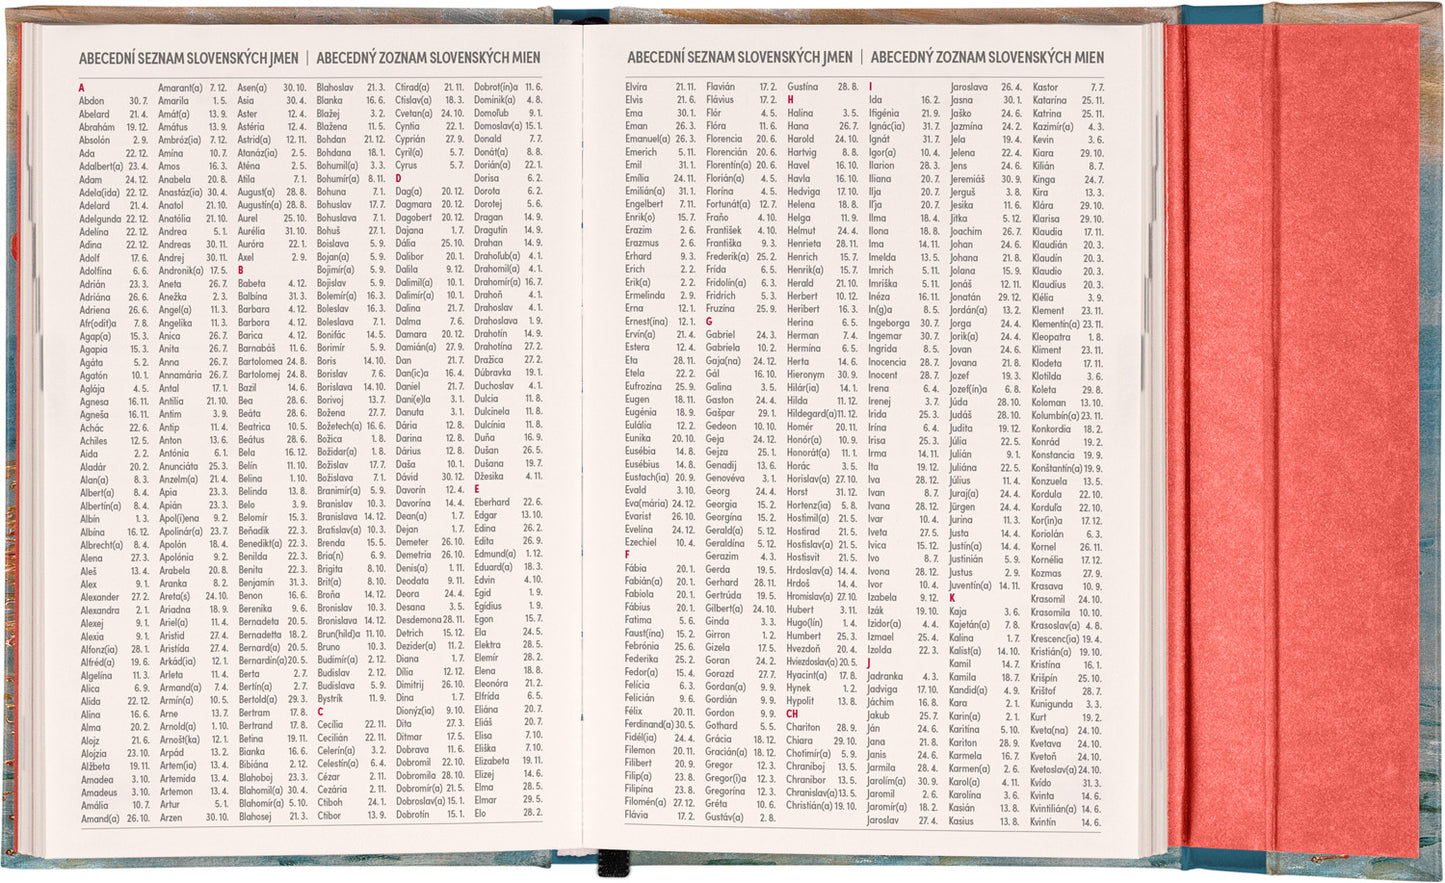This screenshot has height=883, width=1445.
Task: Click the red letter K section heading
Action: coord(953,598)
